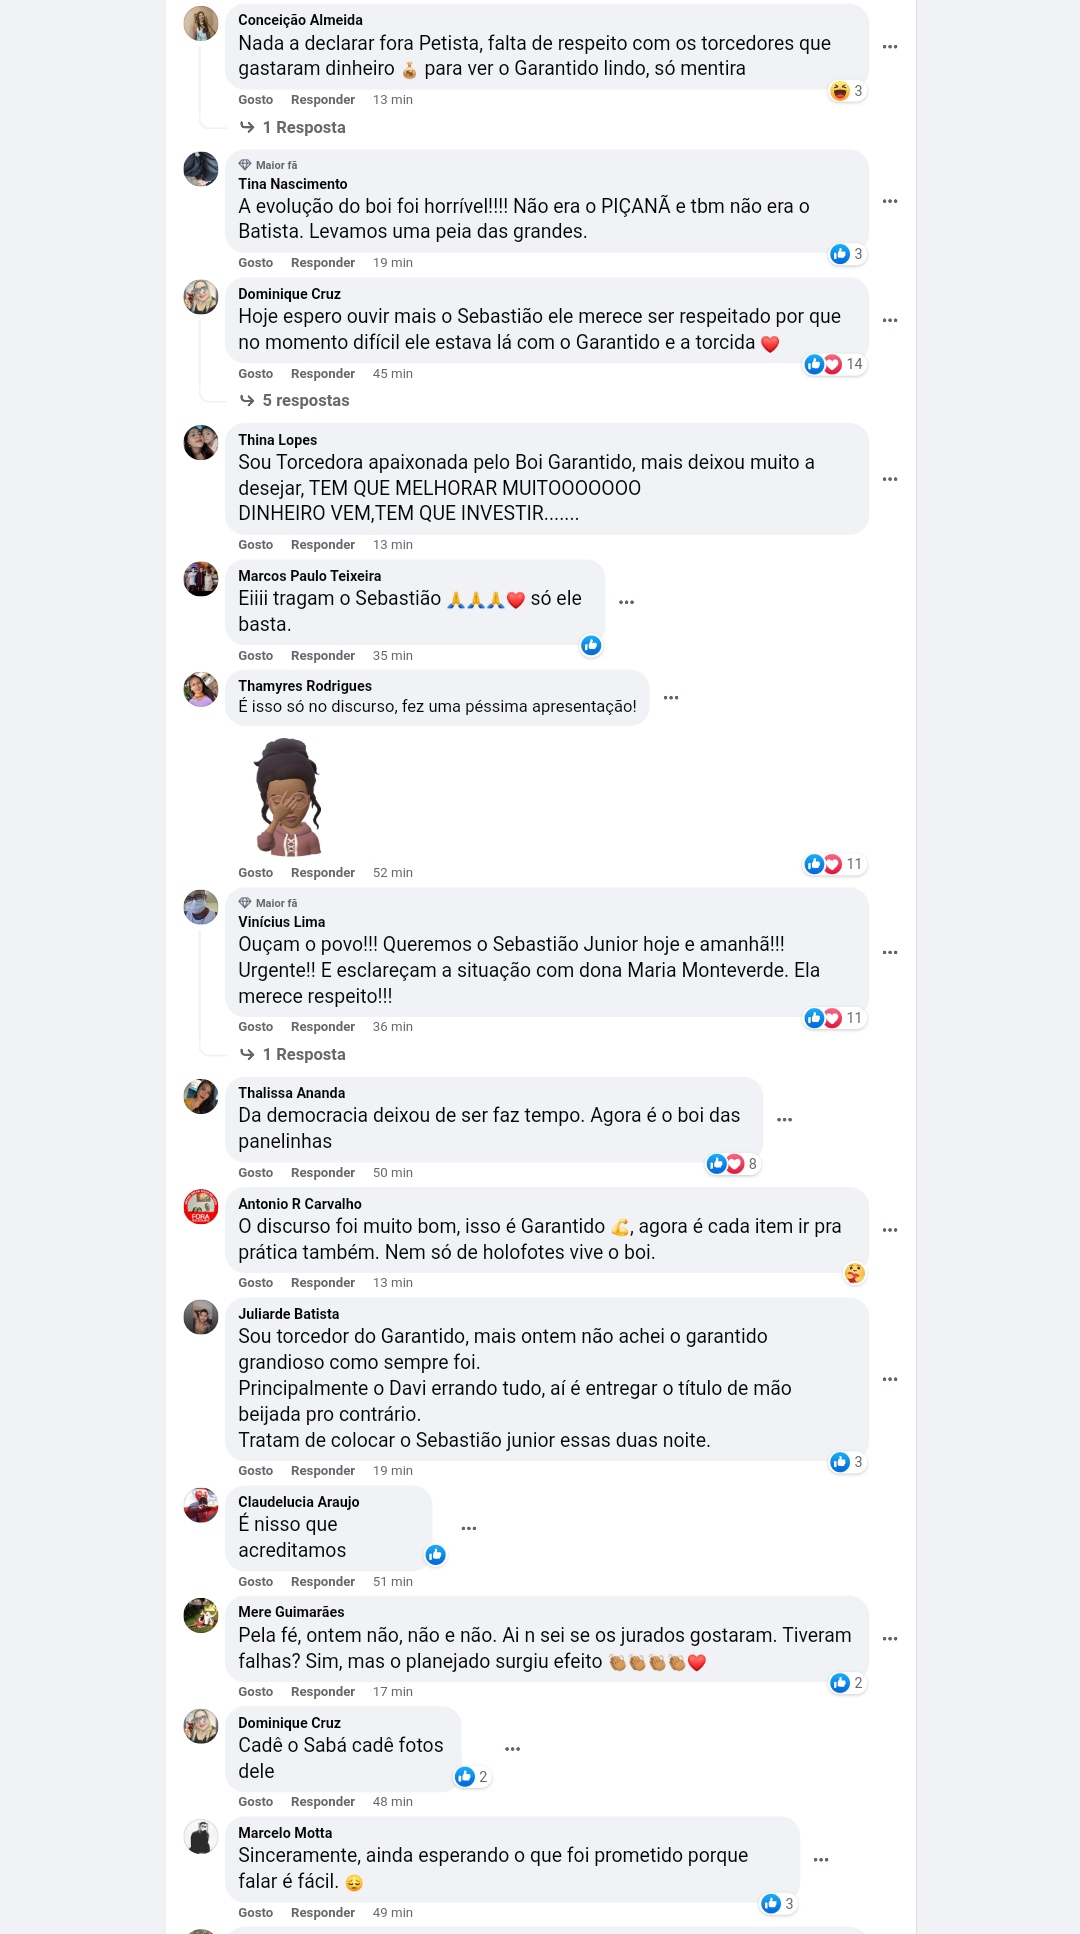The width and height of the screenshot is (1080, 1934).
Task: Open three-dots menu for Marcelo Motta's comment
Action: pyautogui.click(x=821, y=1860)
